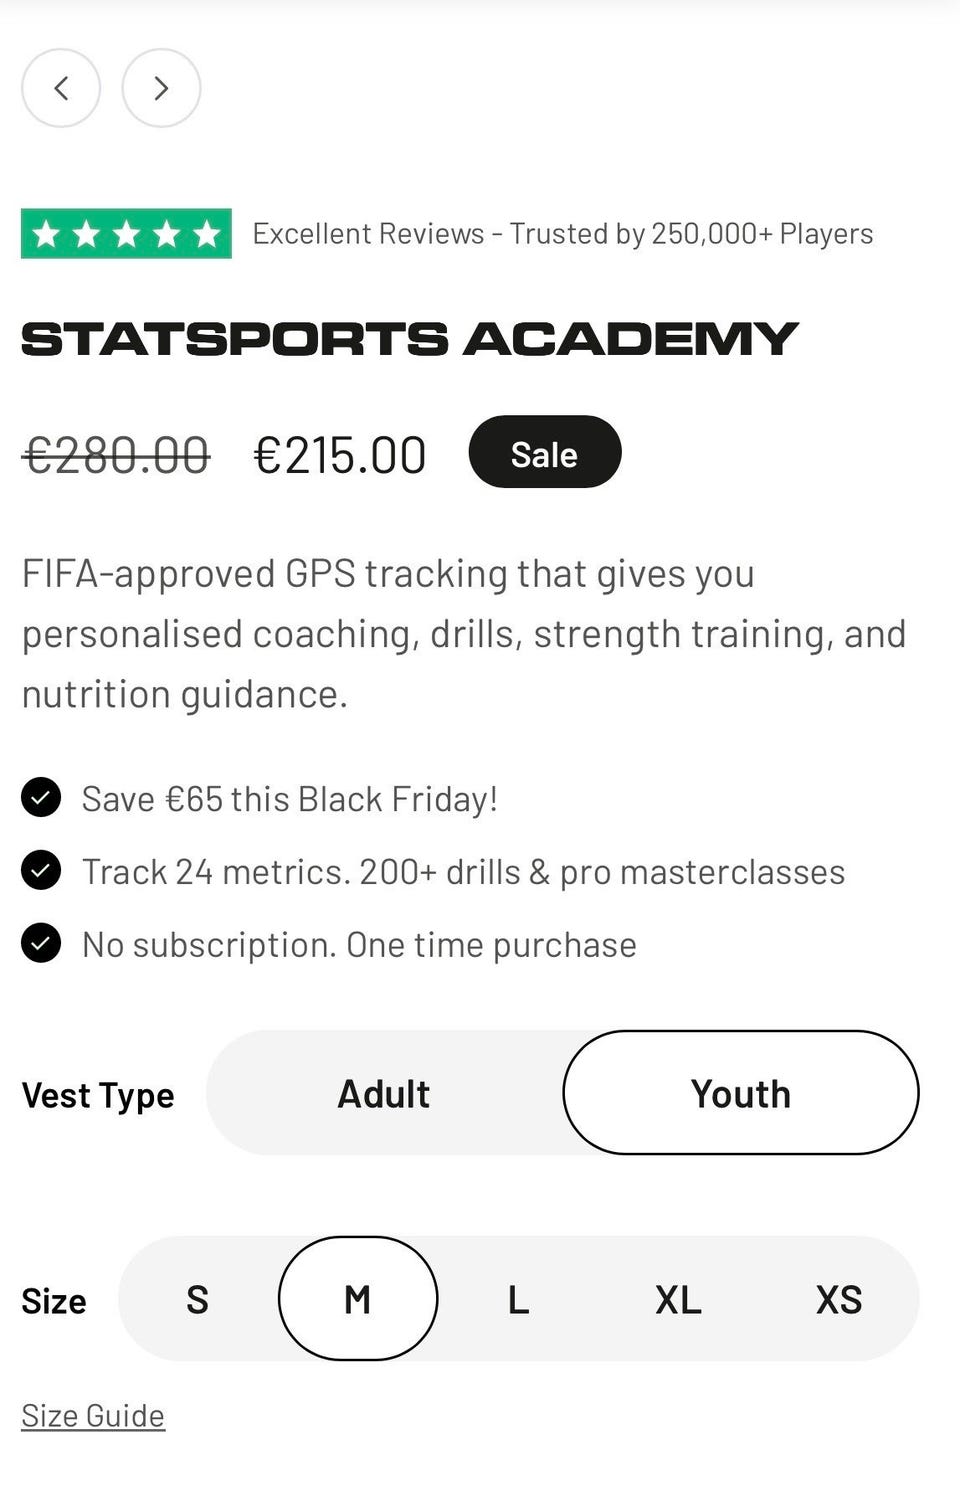The image size is (960, 1486).
Task: Choose size L
Action: click(517, 1299)
